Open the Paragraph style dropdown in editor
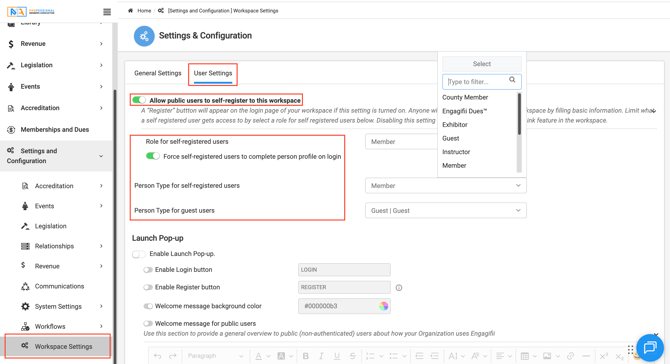The height and width of the screenshot is (364, 670). coord(215,356)
